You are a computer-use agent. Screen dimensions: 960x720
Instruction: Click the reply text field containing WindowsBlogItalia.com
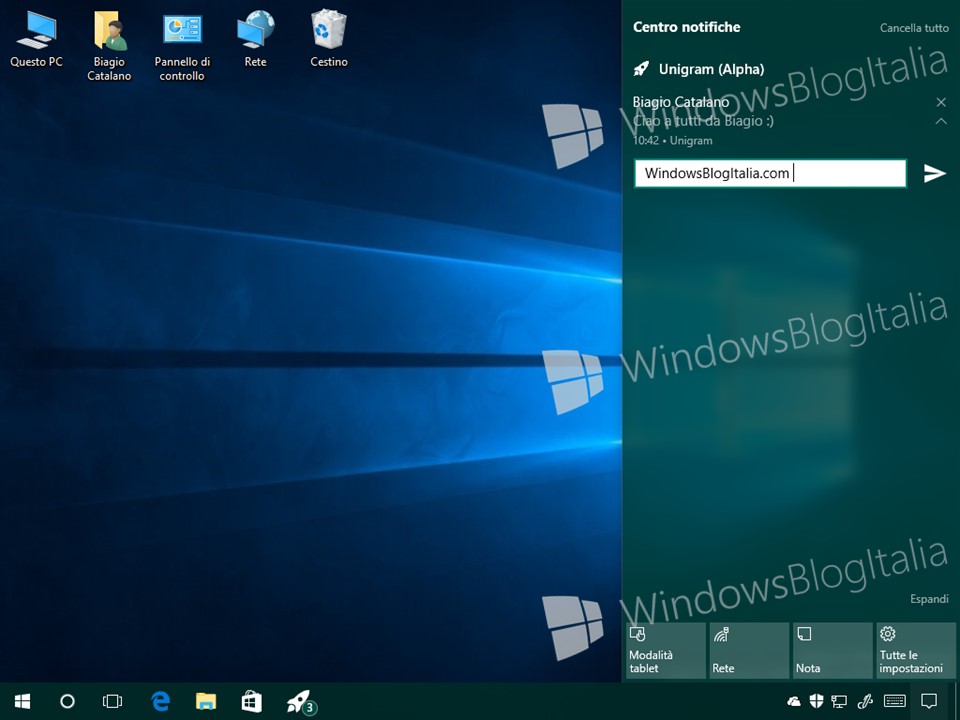tap(770, 173)
